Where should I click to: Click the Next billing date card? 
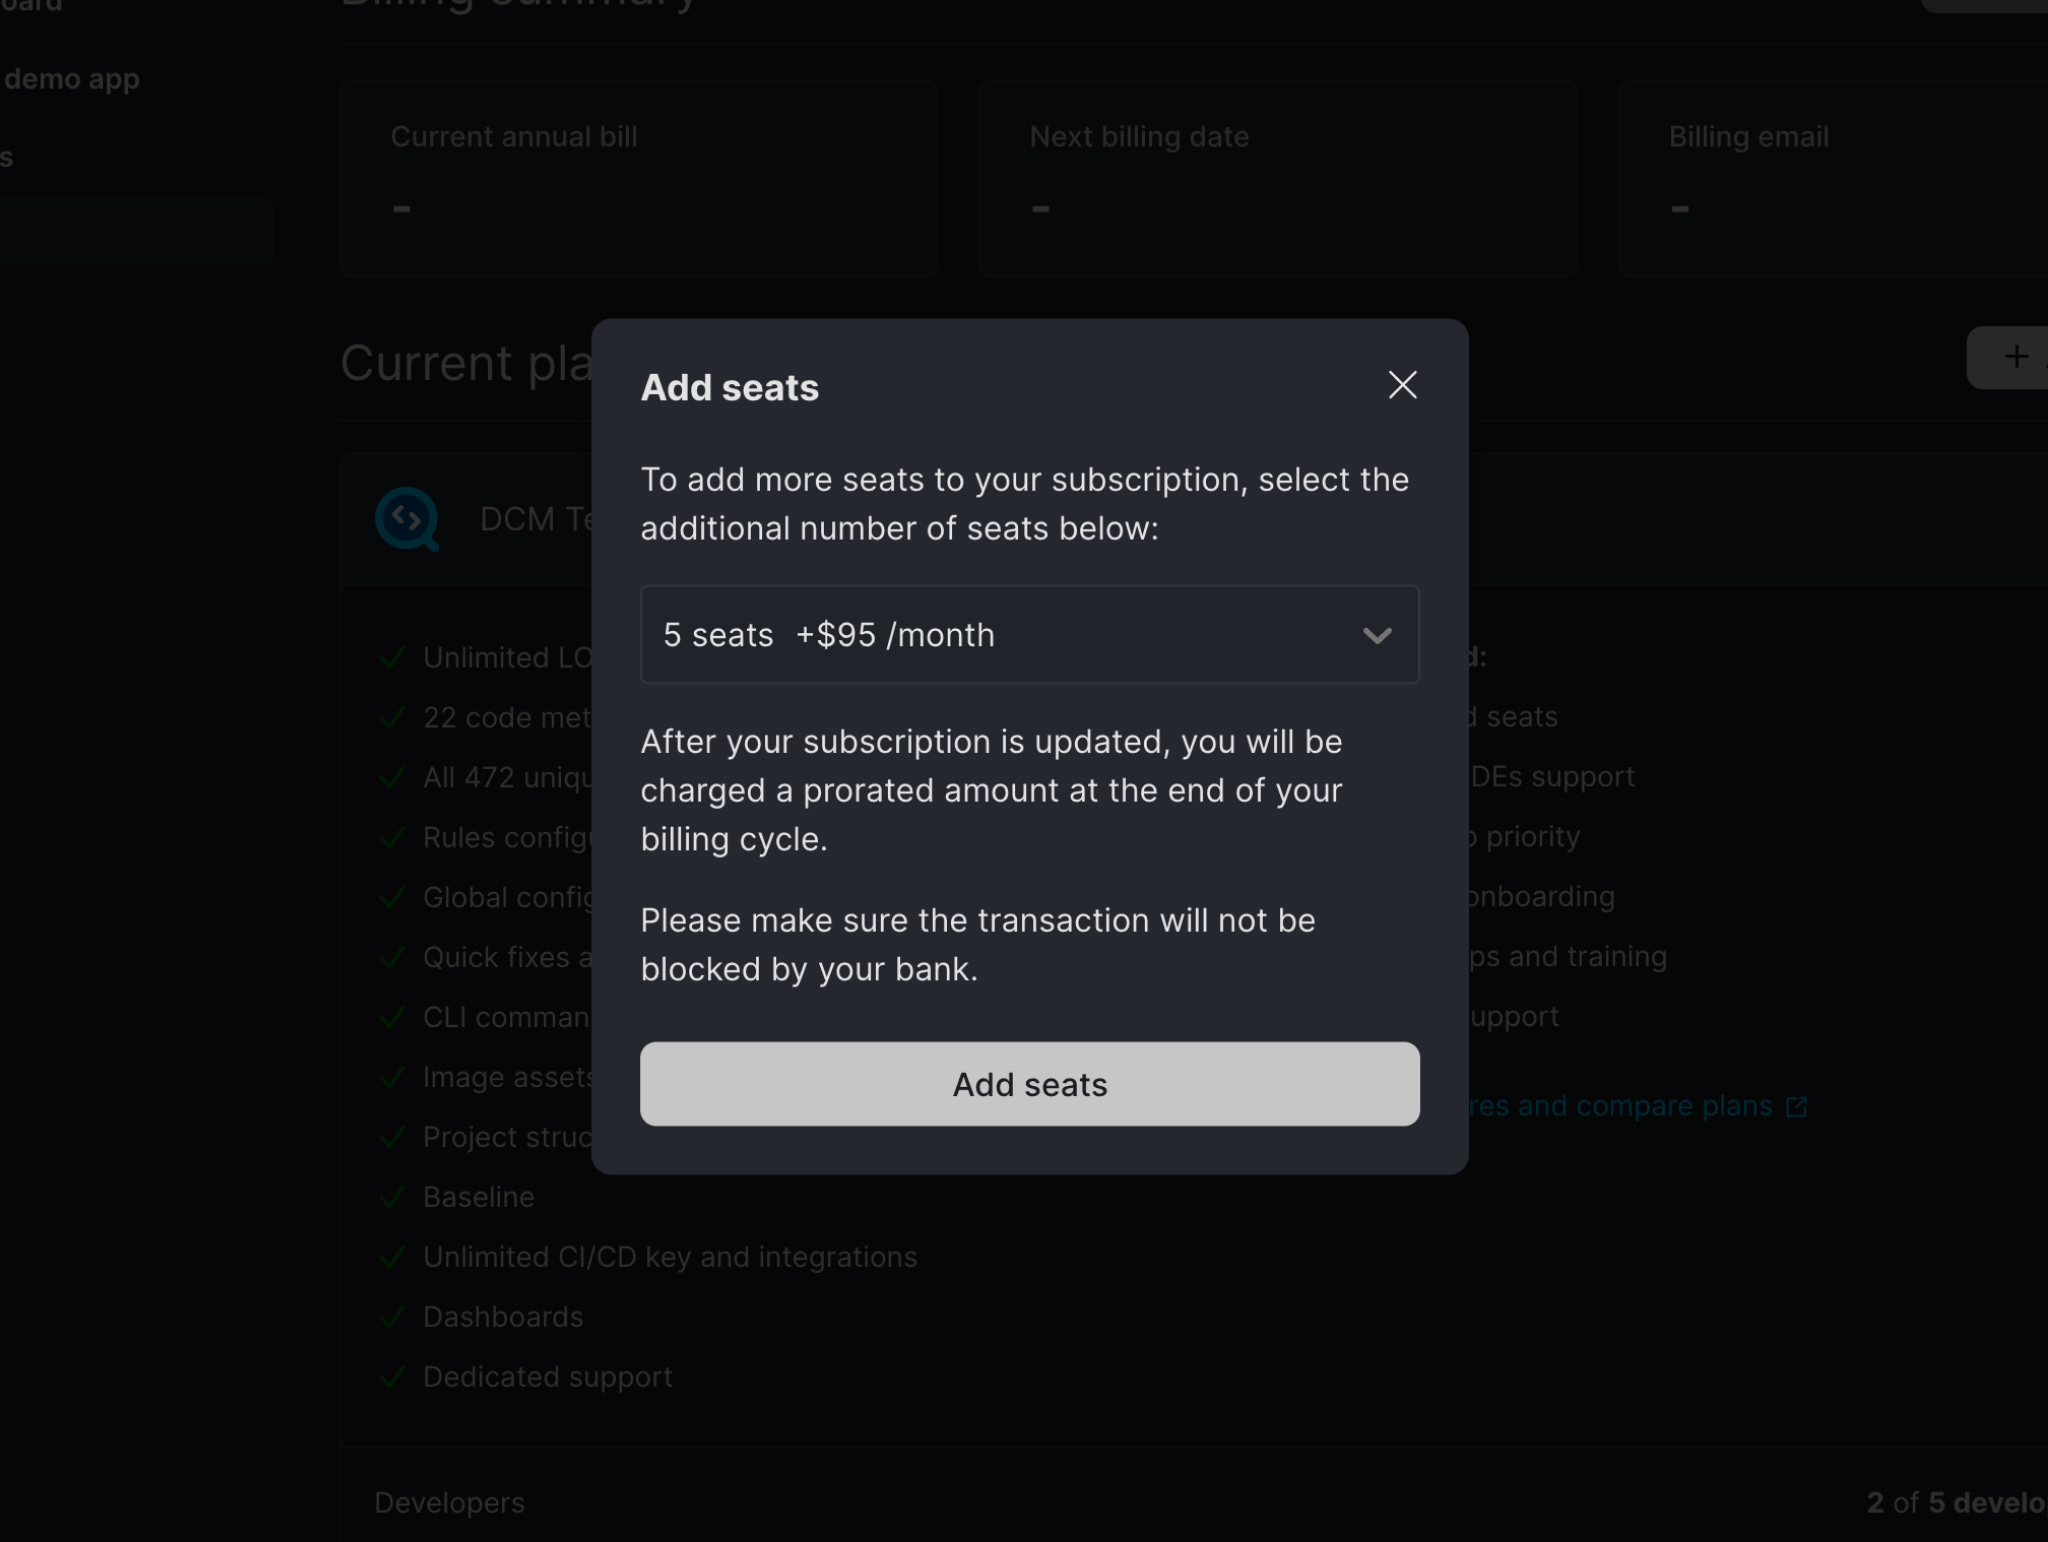pyautogui.click(x=1277, y=178)
